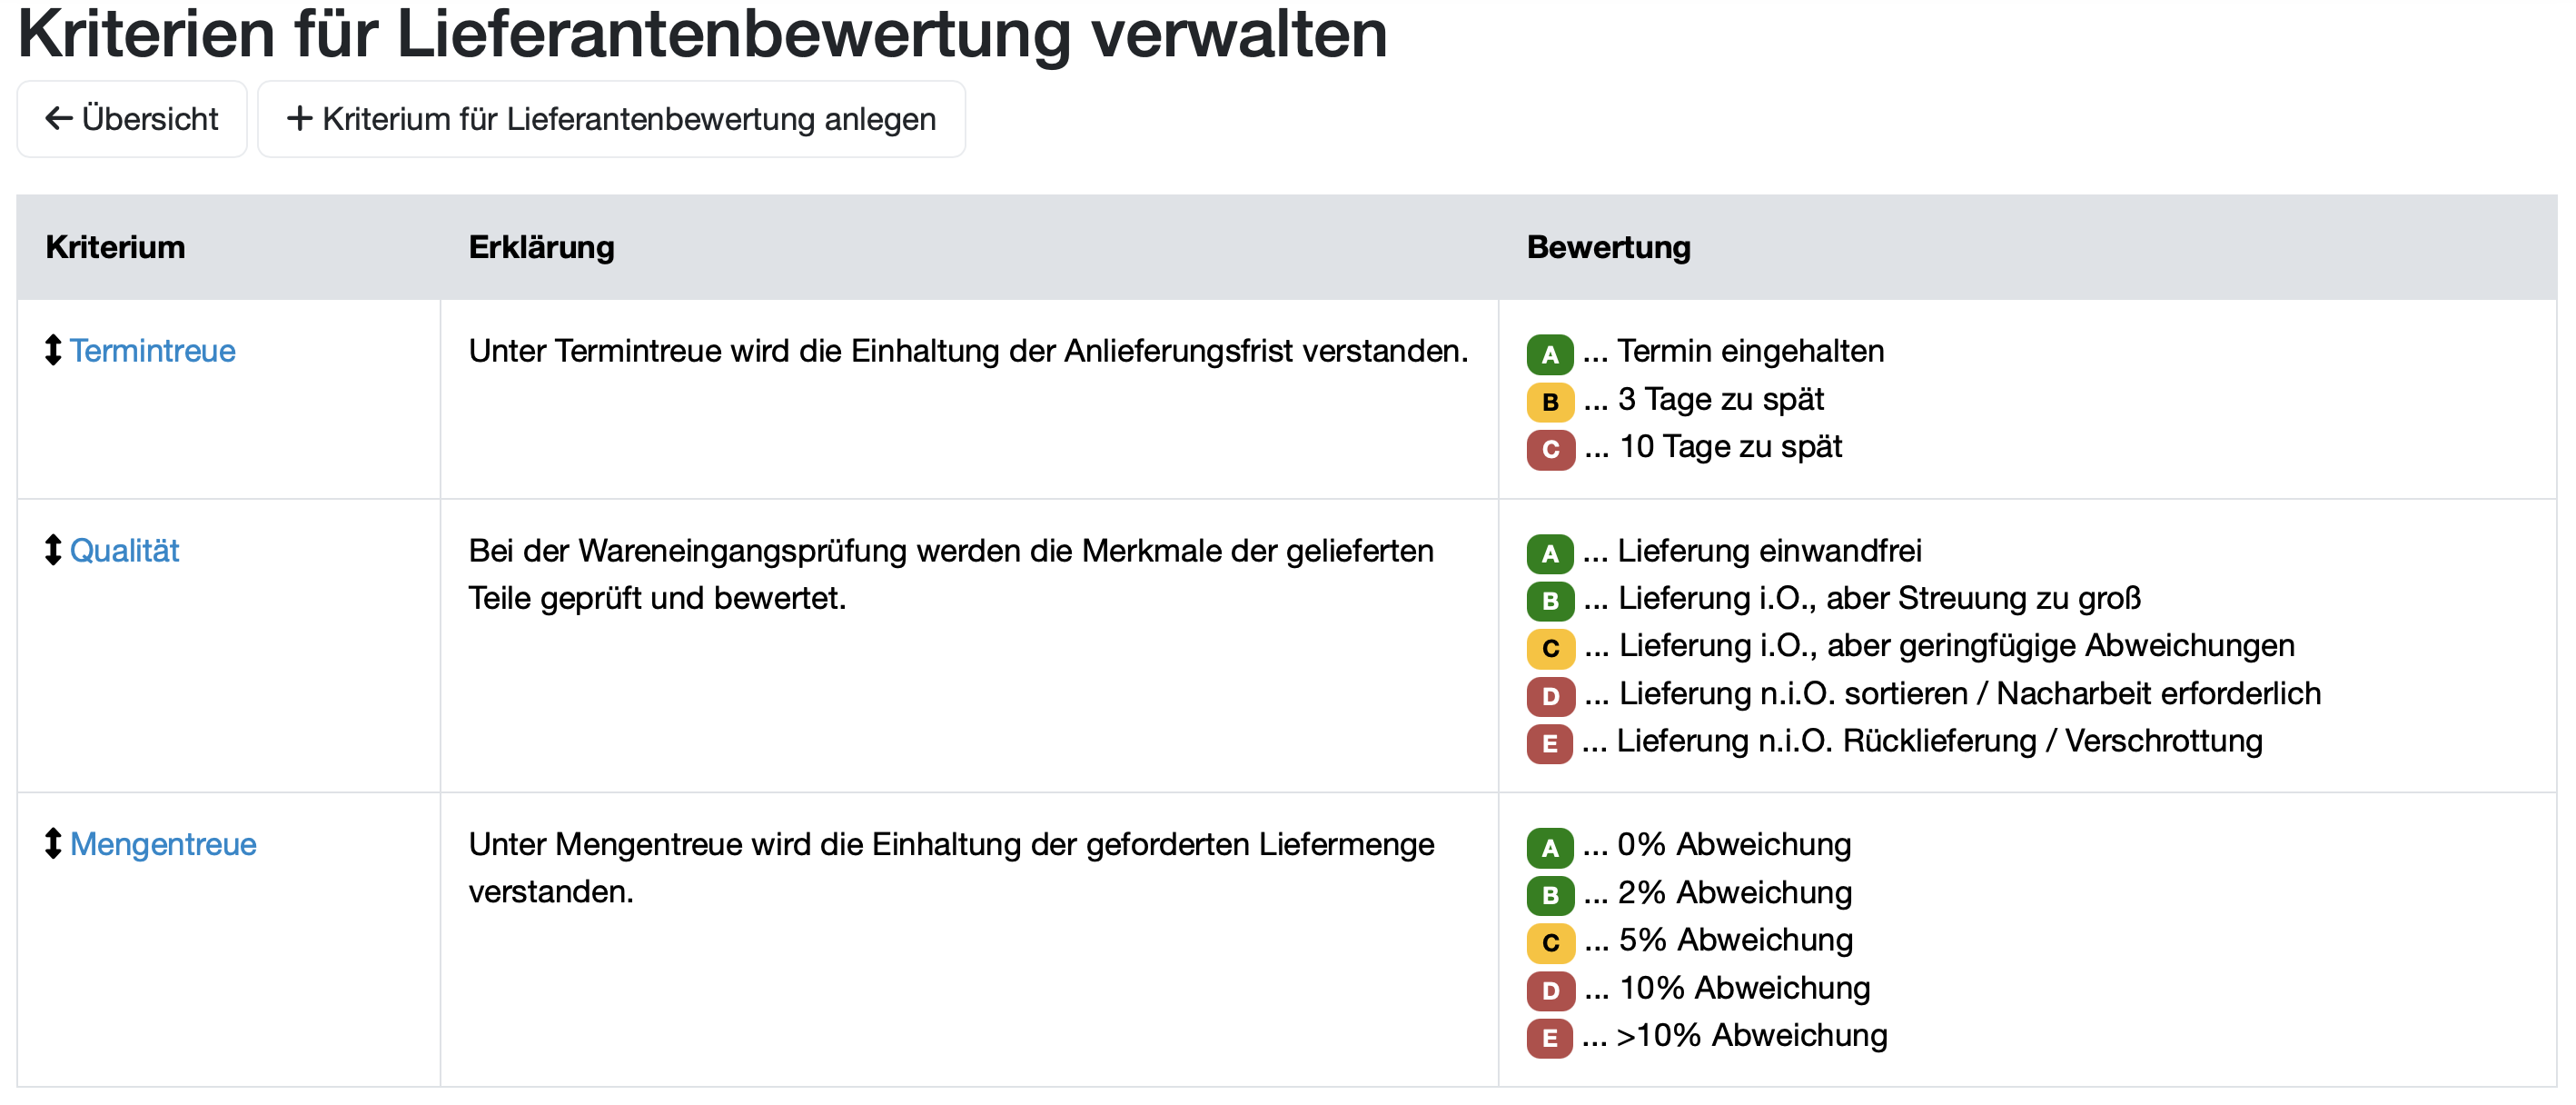This screenshot has height=1105, width=2576.
Task: Click green B badge for Streuung zu groß
Action: coord(1549,601)
